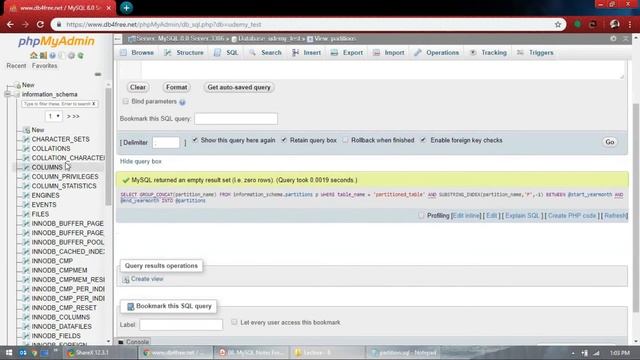The height and width of the screenshot is (360, 640).
Task: Click the Export tab icon
Action: [334, 53]
